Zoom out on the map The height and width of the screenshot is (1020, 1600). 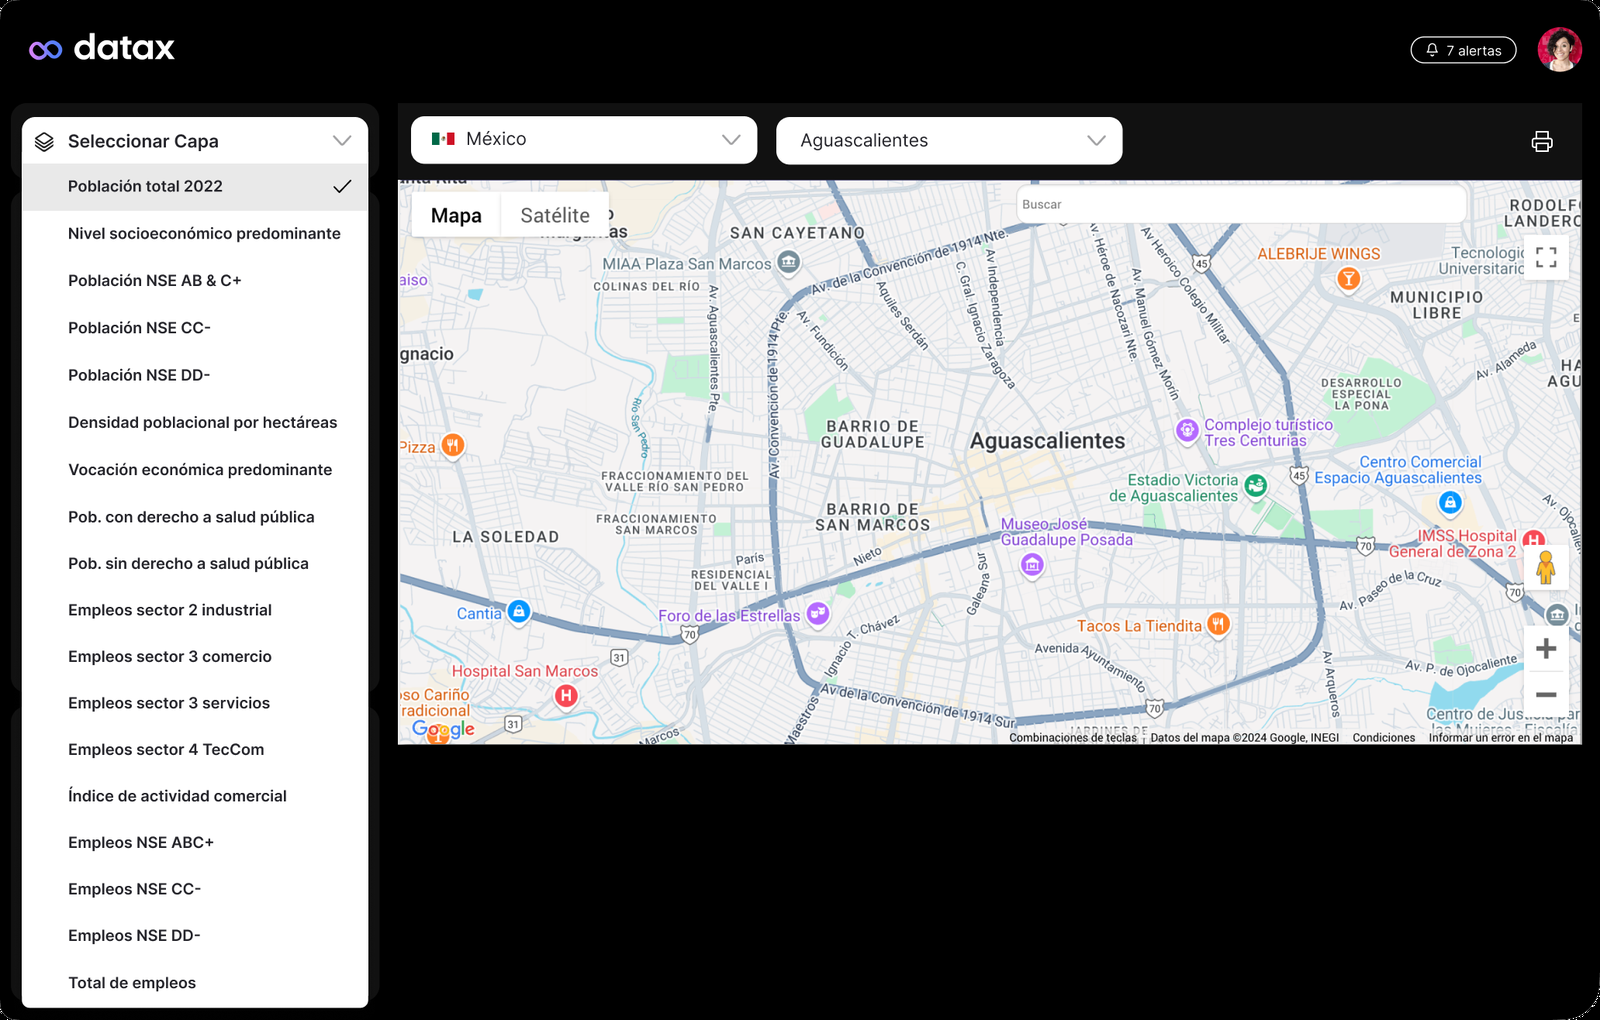(1546, 695)
